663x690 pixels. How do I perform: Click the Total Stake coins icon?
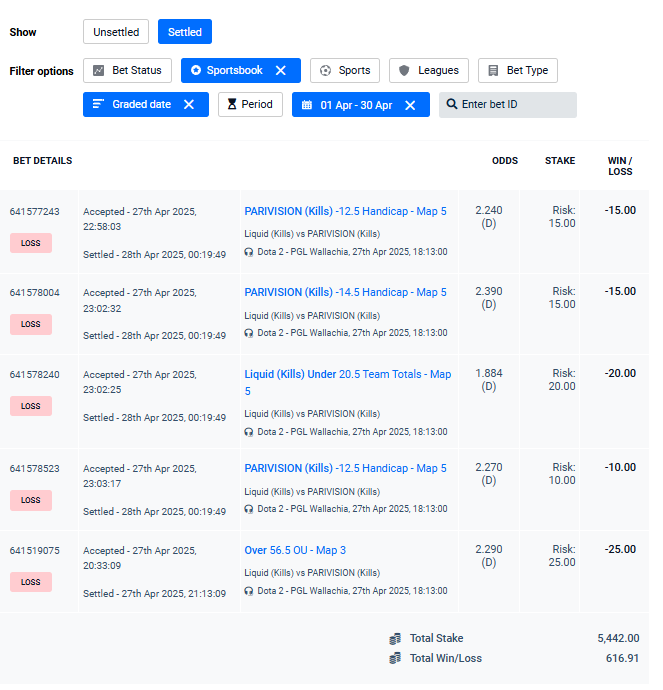(396, 638)
